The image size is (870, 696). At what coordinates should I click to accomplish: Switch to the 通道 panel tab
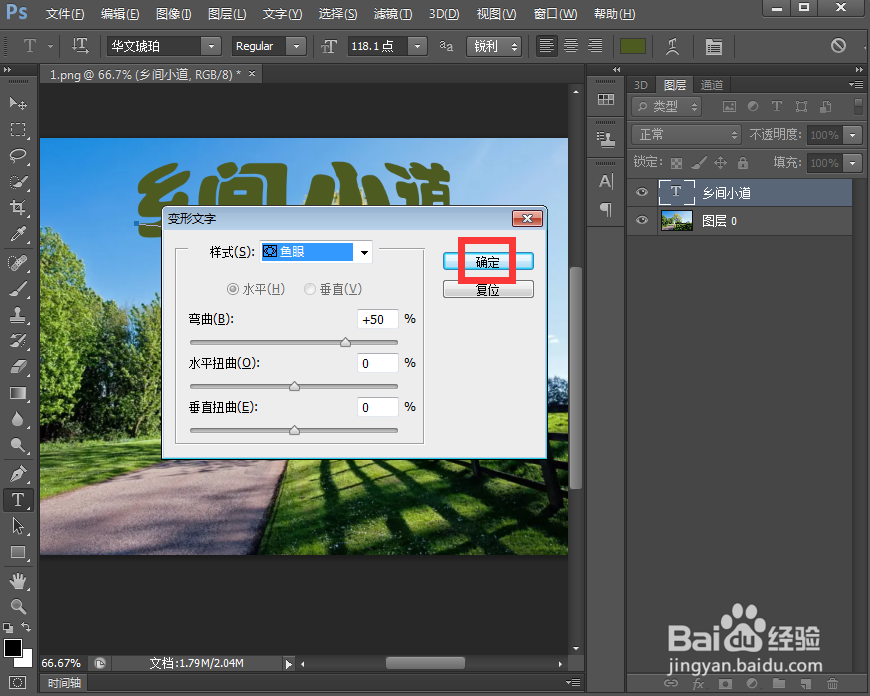(711, 84)
